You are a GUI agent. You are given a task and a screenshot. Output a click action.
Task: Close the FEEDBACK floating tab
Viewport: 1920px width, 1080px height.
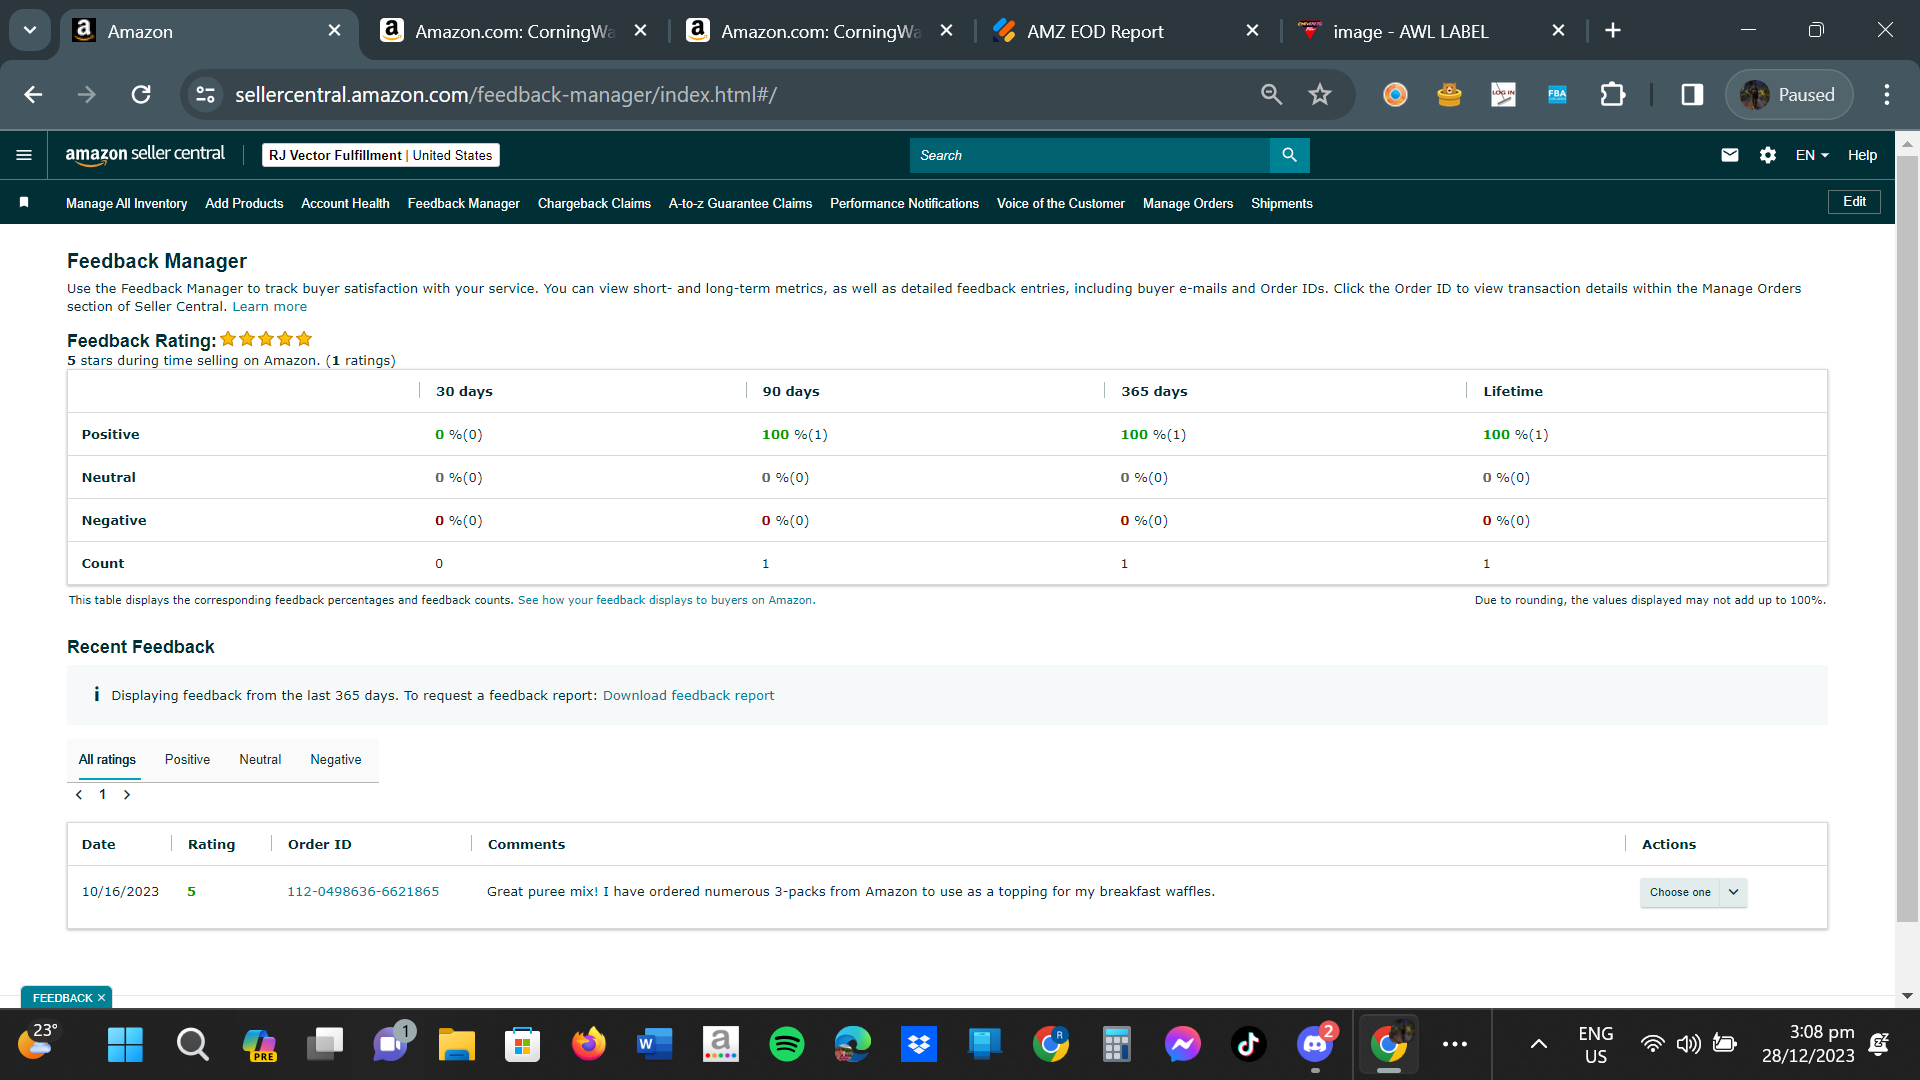101,998
